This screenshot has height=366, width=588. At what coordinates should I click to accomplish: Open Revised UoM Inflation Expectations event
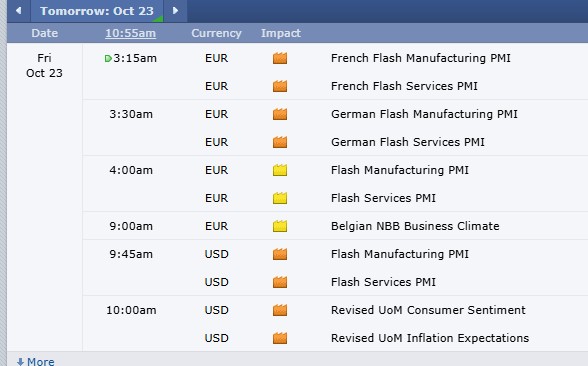pyautogui.click(x=430, y=338)
